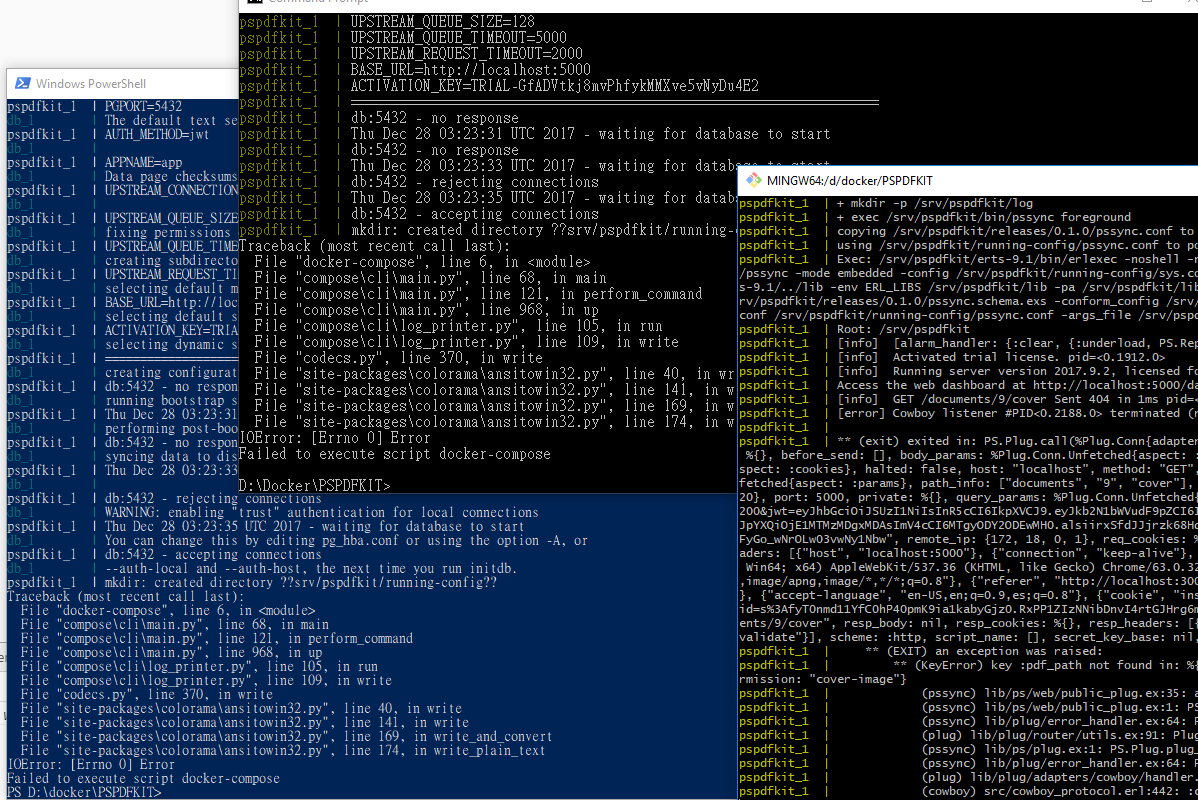Click 'AUTH_METHOD=jwt' in PowerShell
The image size is (1198, 800).
pyautogui.click(x=157, y=134)
